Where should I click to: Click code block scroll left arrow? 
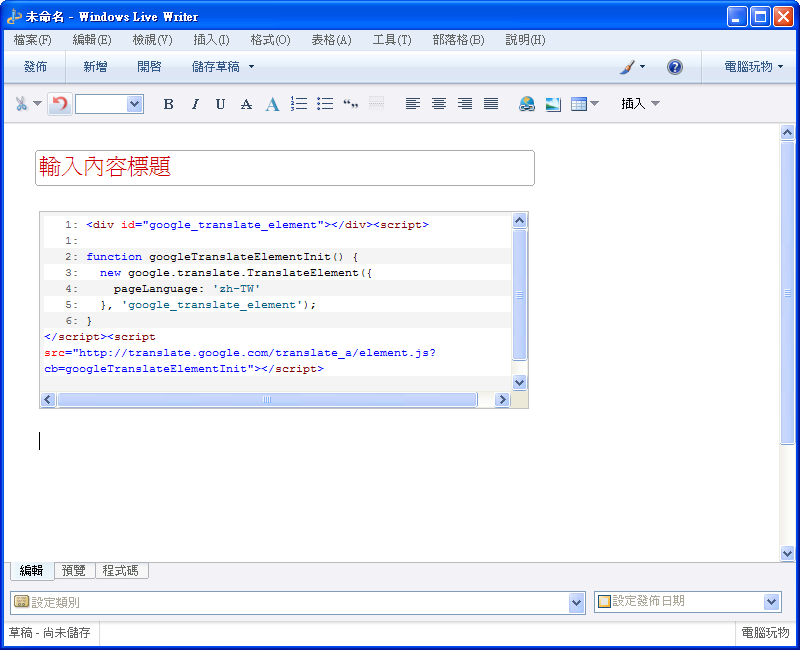[48, 399]
